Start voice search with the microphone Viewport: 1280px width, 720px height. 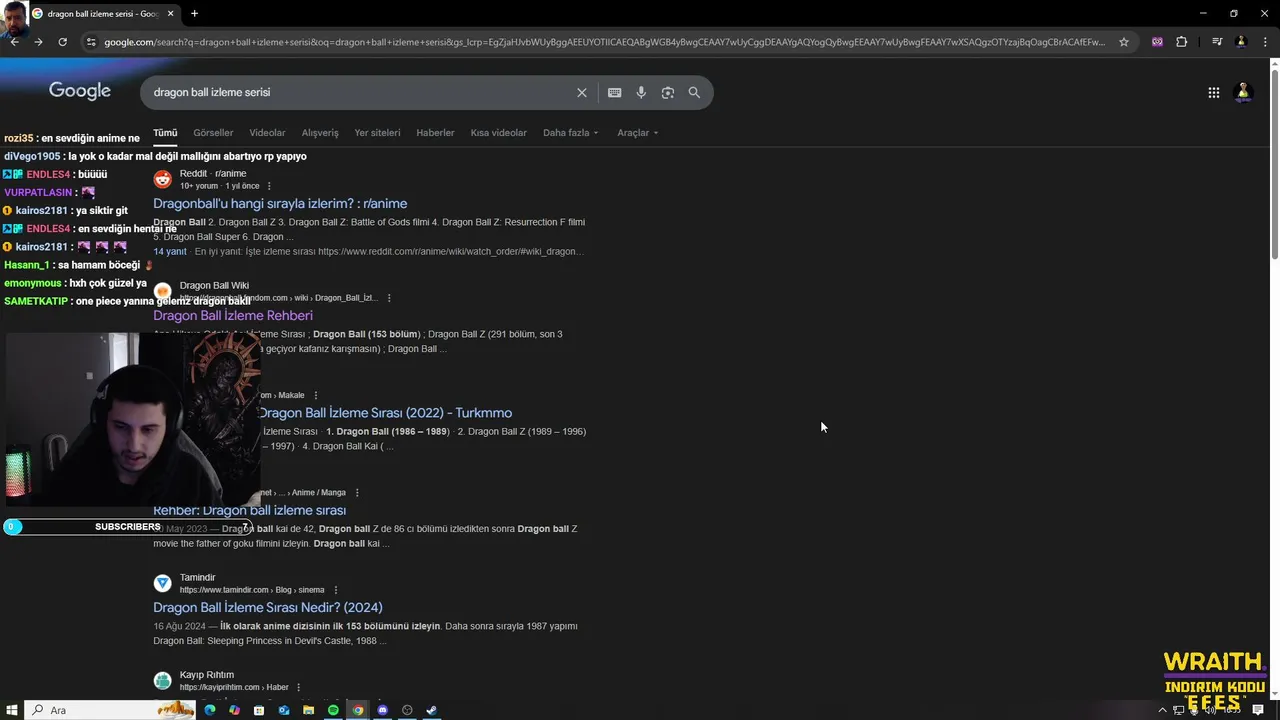pos(641,92)
